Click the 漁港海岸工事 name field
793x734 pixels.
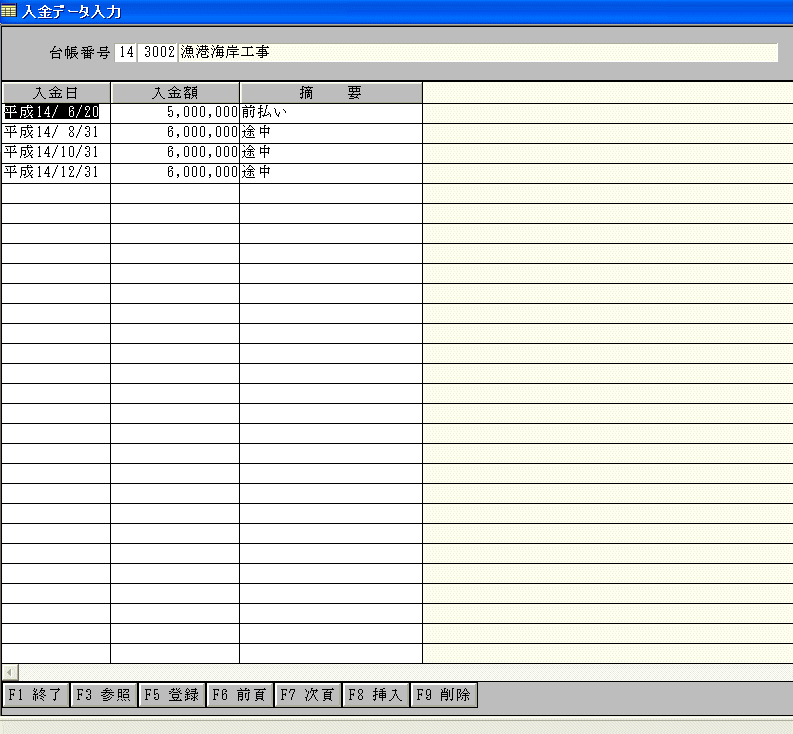tap(478, 52)
